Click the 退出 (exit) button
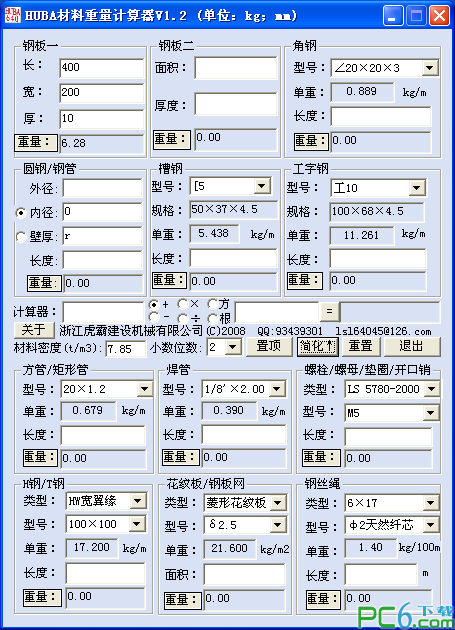The height and width of the screenshot is (630, 455). (412, 346)
